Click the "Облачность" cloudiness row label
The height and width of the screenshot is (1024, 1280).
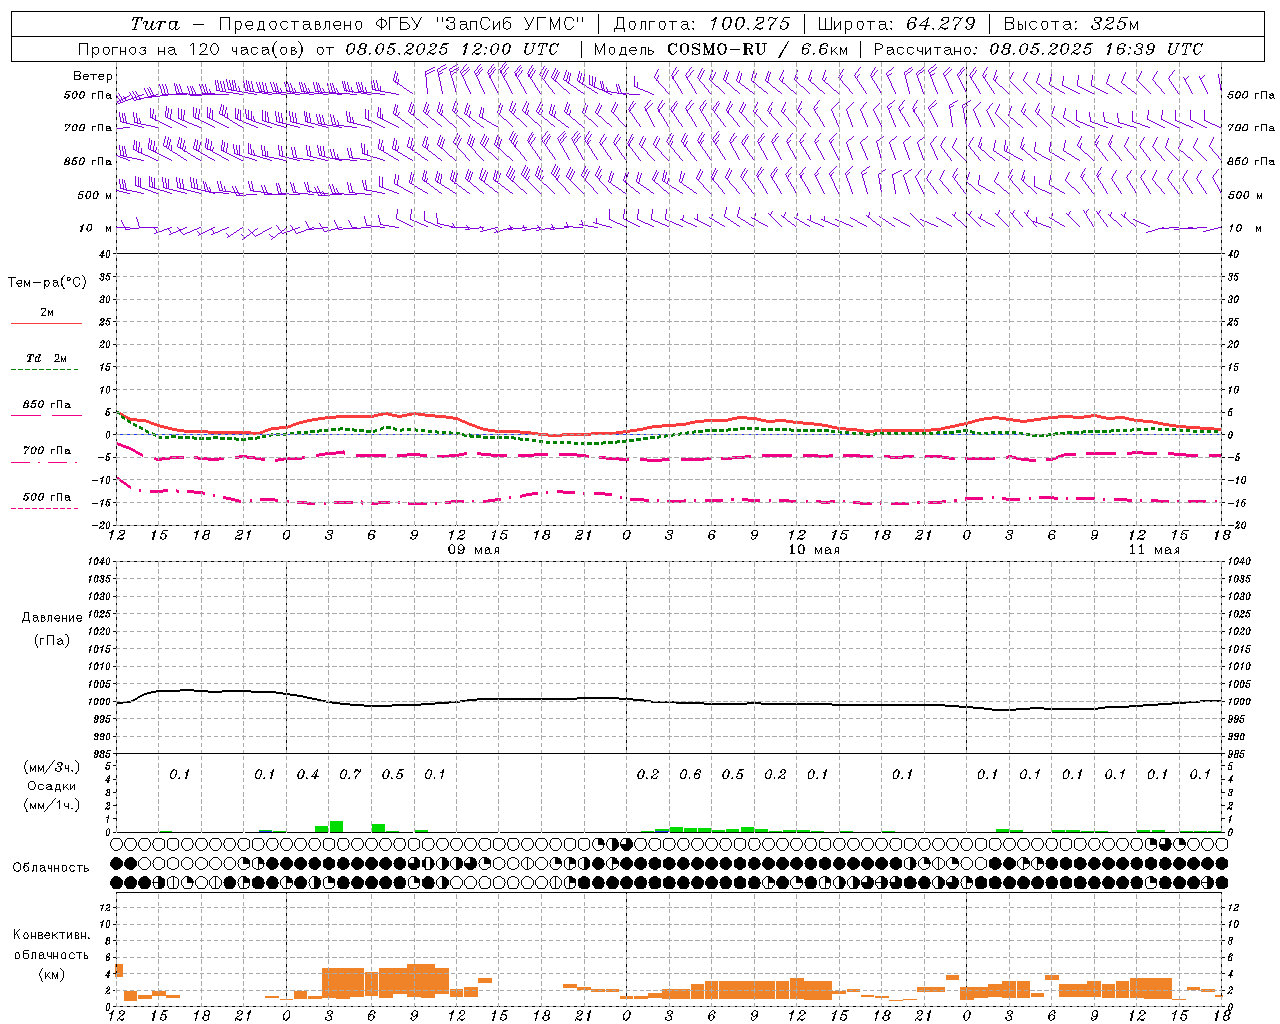click(x=51, y=868)
